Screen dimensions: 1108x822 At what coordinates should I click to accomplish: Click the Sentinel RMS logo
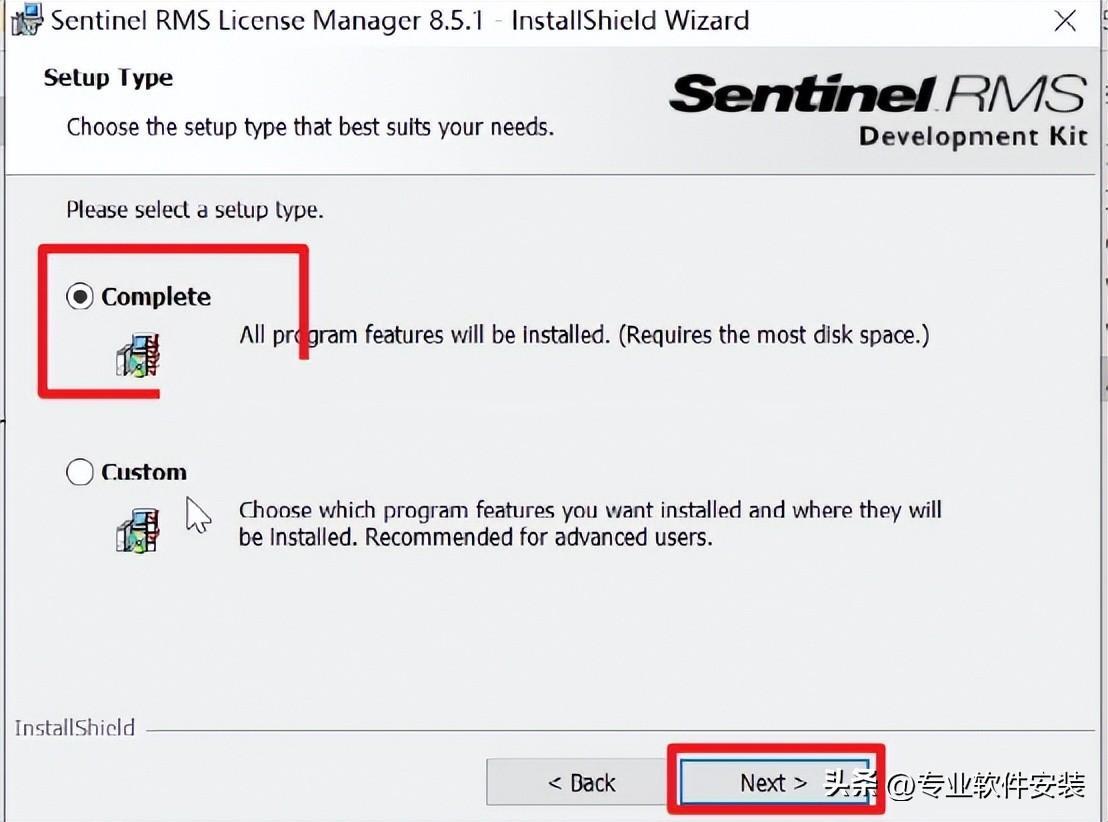click(x=876, y=95)
